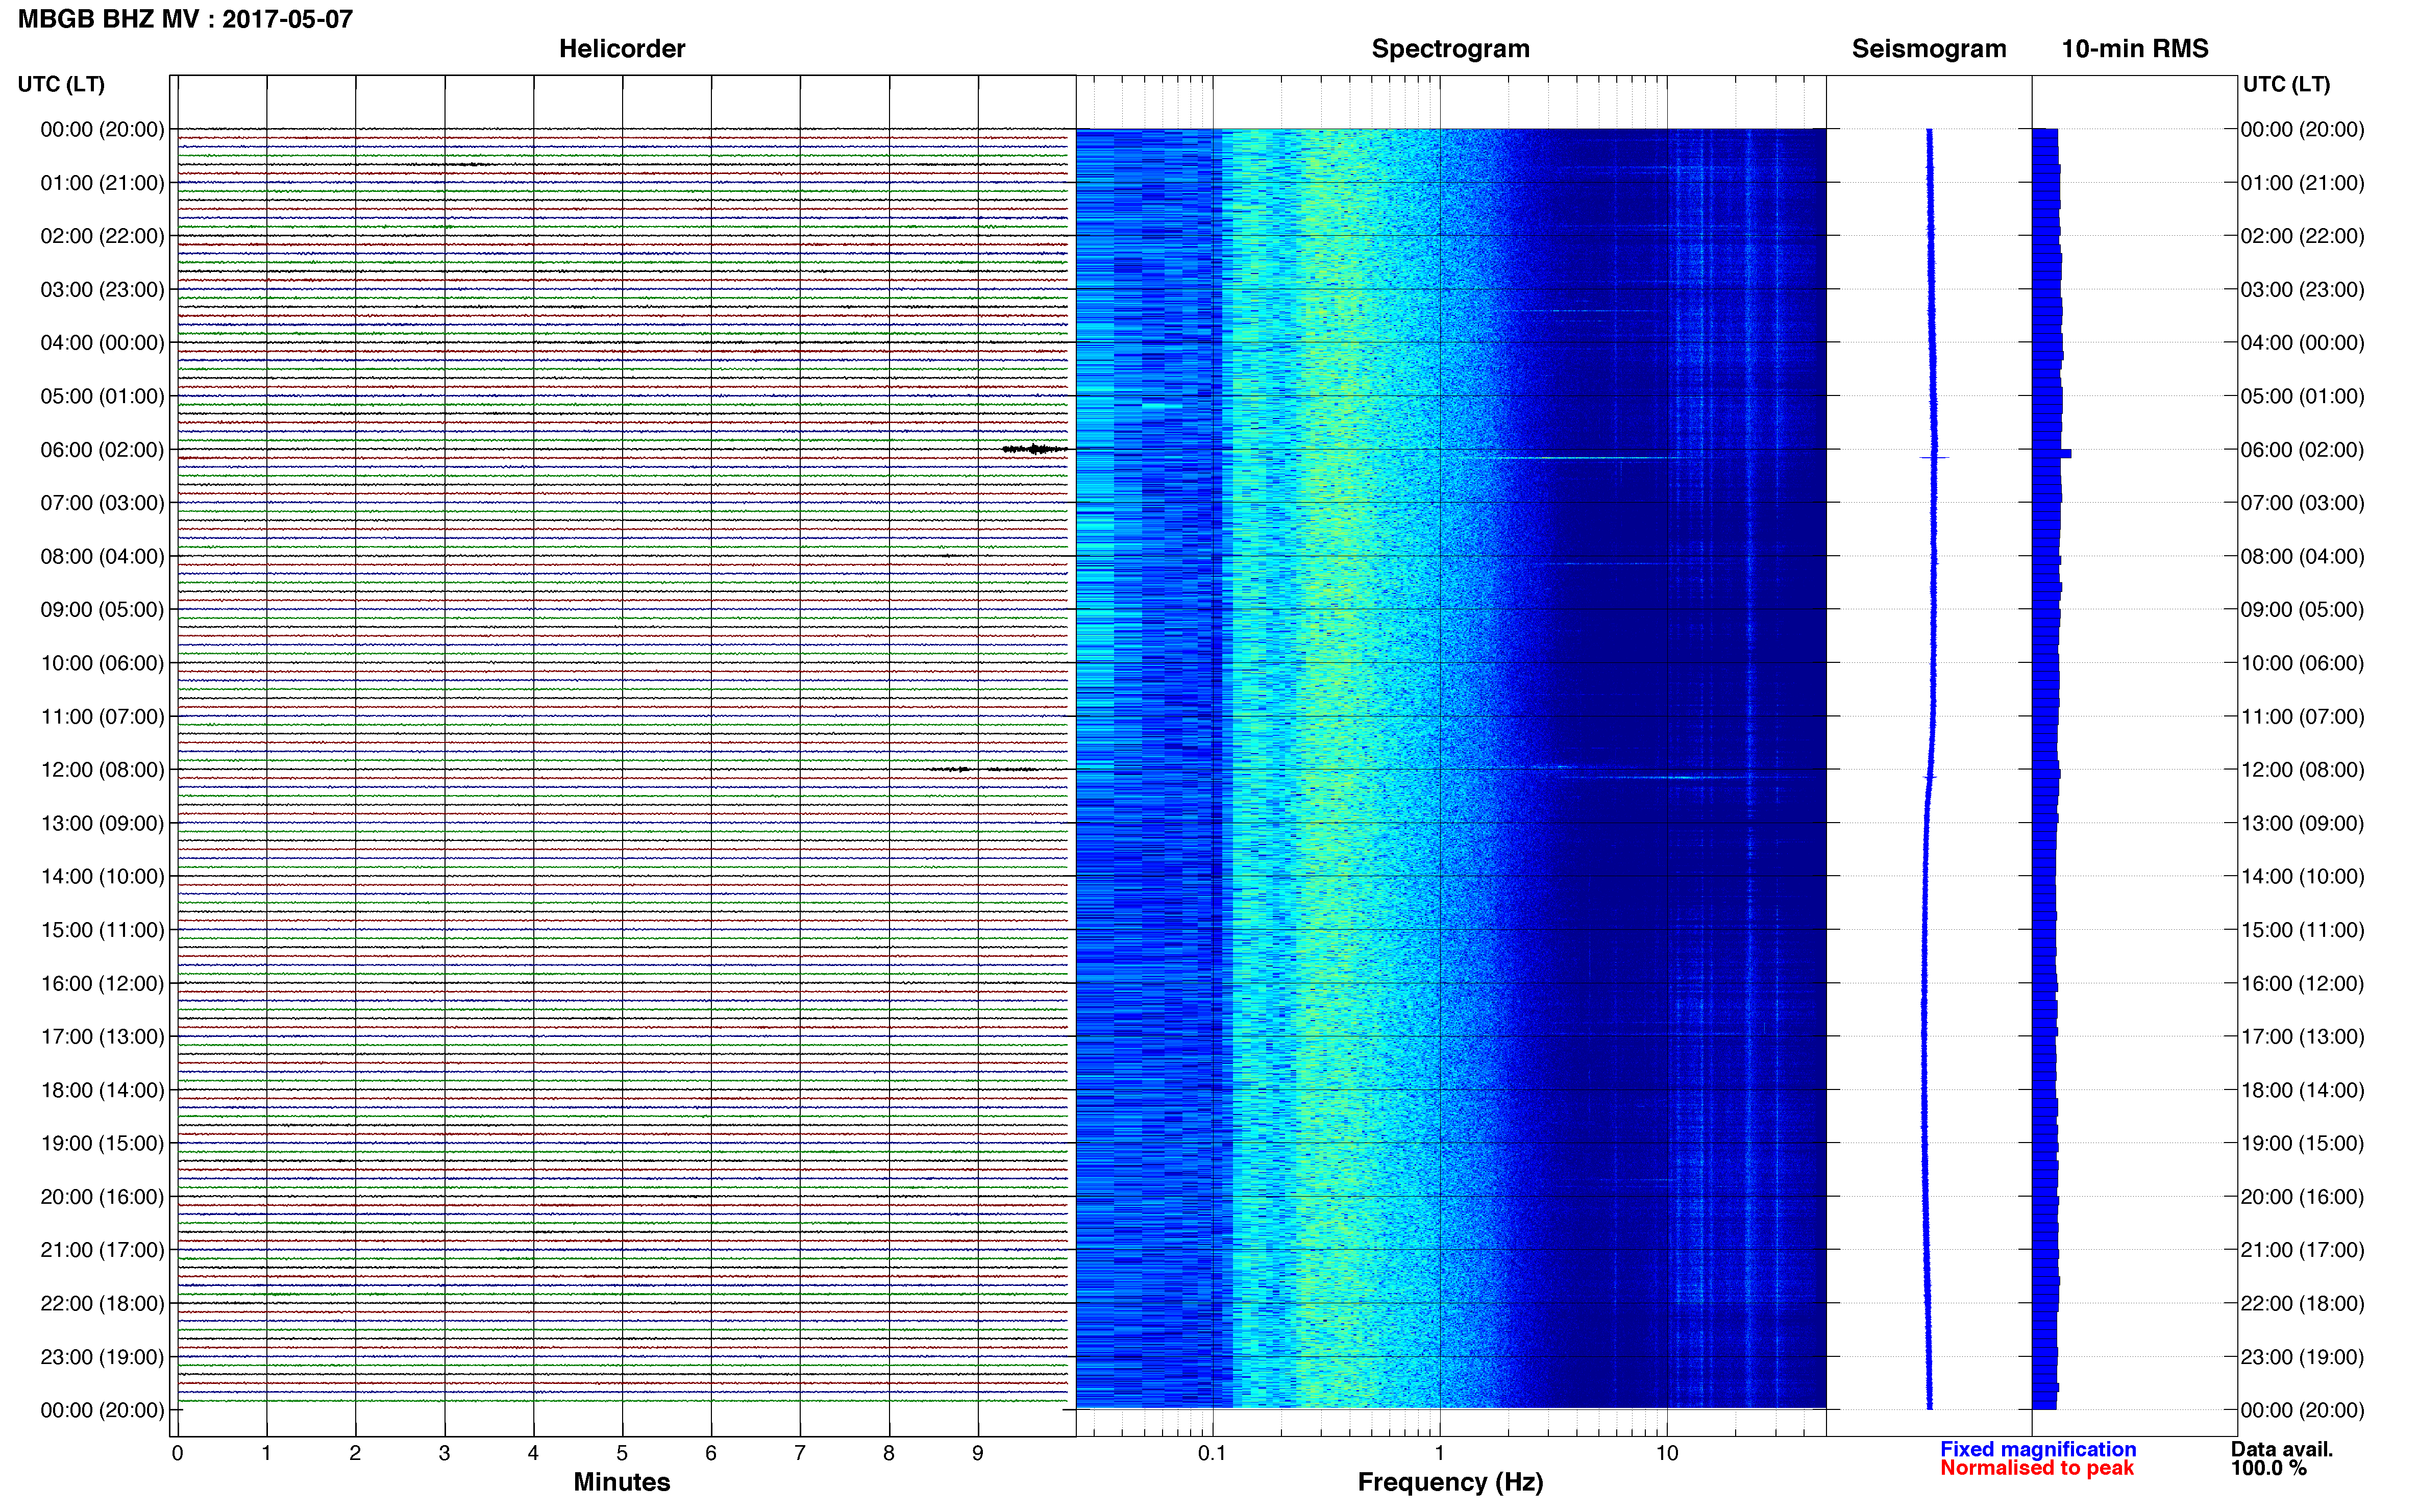2419x1512 pixels.
Task: Click the 'Normalised to peak' legend text
Action: click(2037, 1468)
